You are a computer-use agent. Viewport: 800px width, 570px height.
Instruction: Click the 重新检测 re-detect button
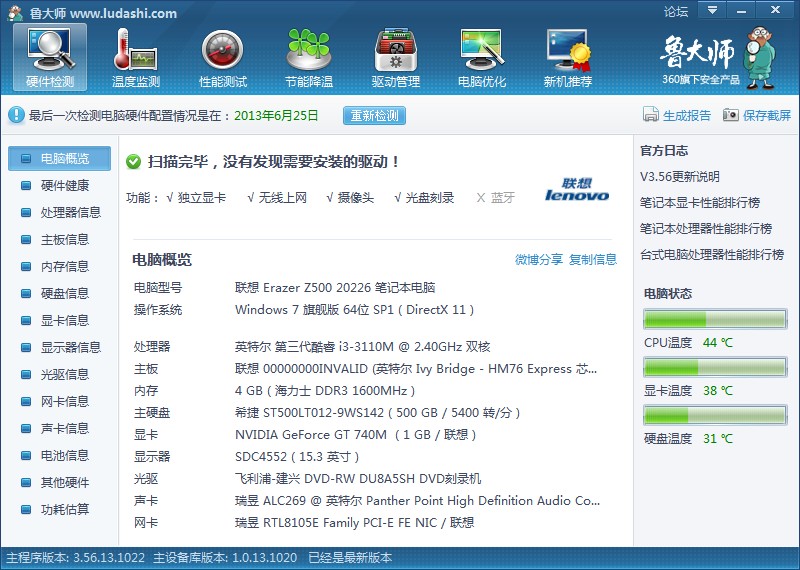click(x=374, y=115)
